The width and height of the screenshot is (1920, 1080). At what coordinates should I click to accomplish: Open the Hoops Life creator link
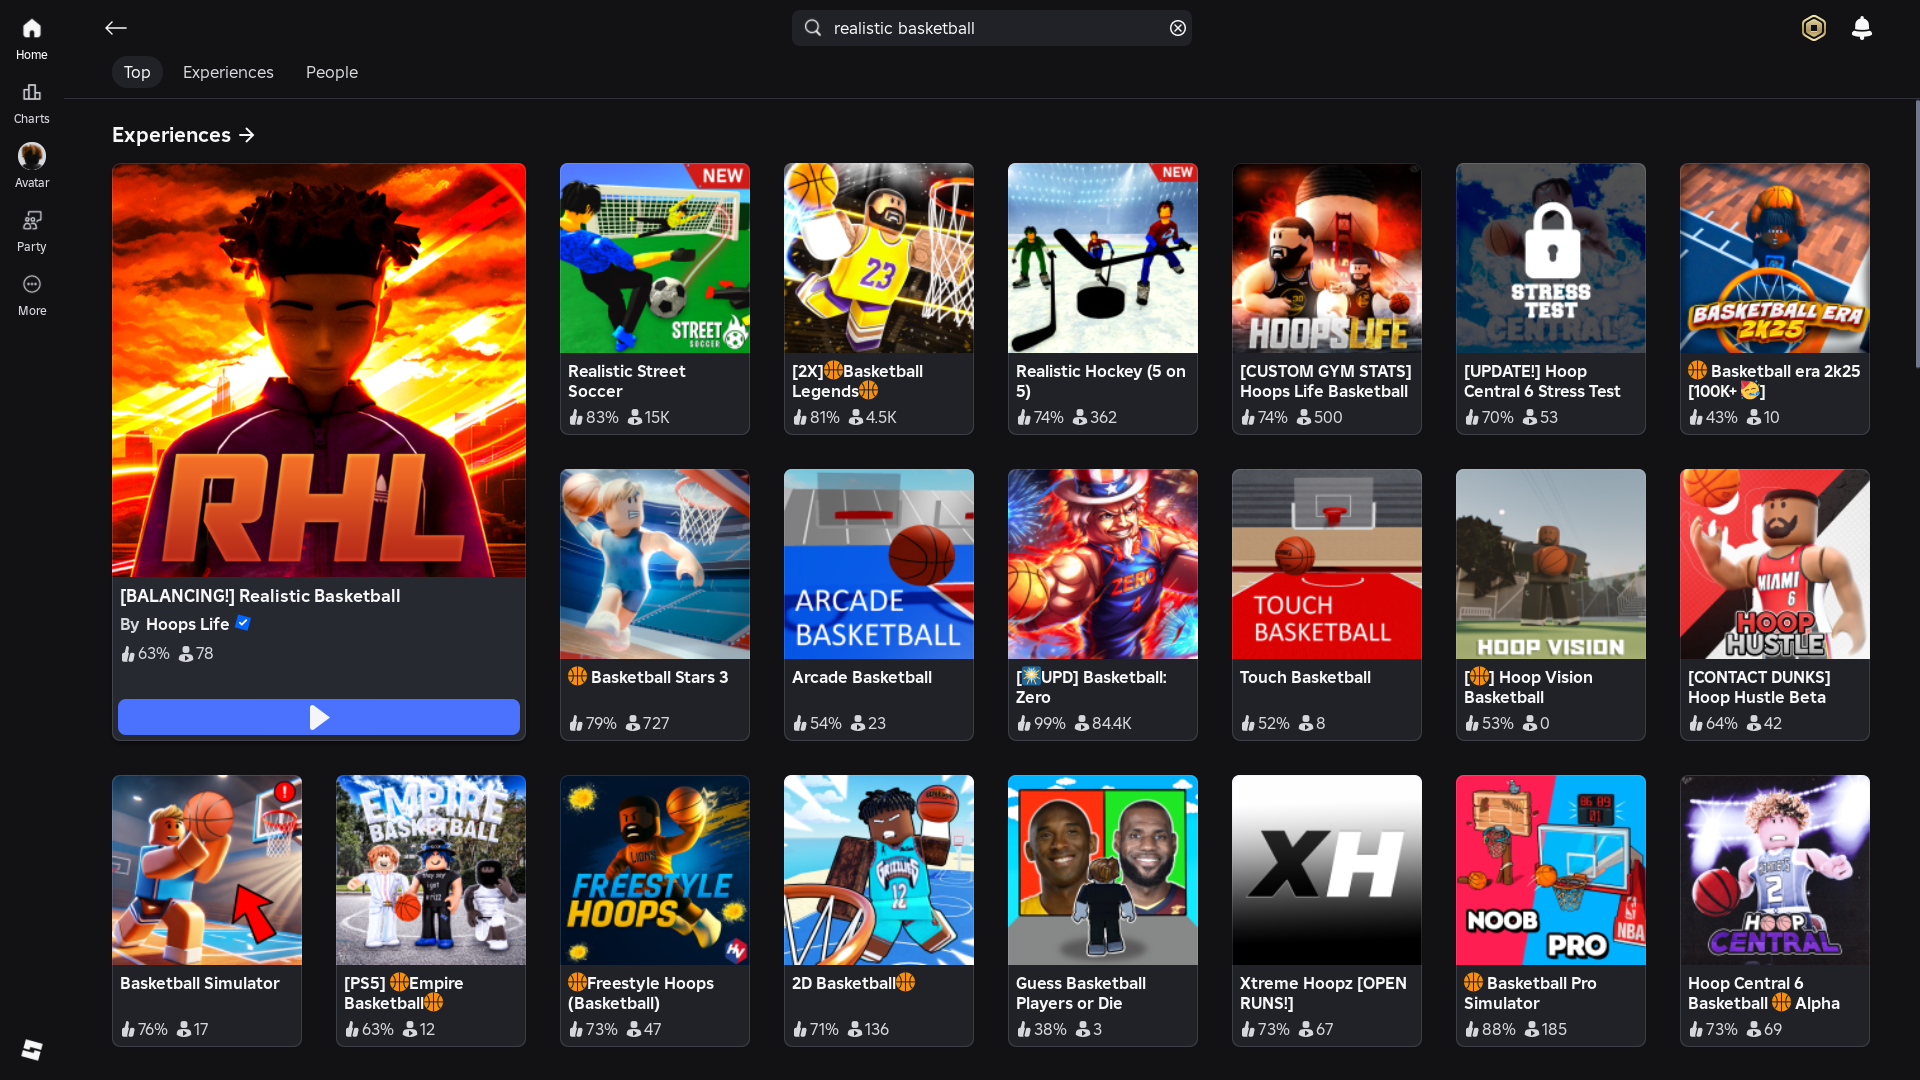(x=187, y=624)
